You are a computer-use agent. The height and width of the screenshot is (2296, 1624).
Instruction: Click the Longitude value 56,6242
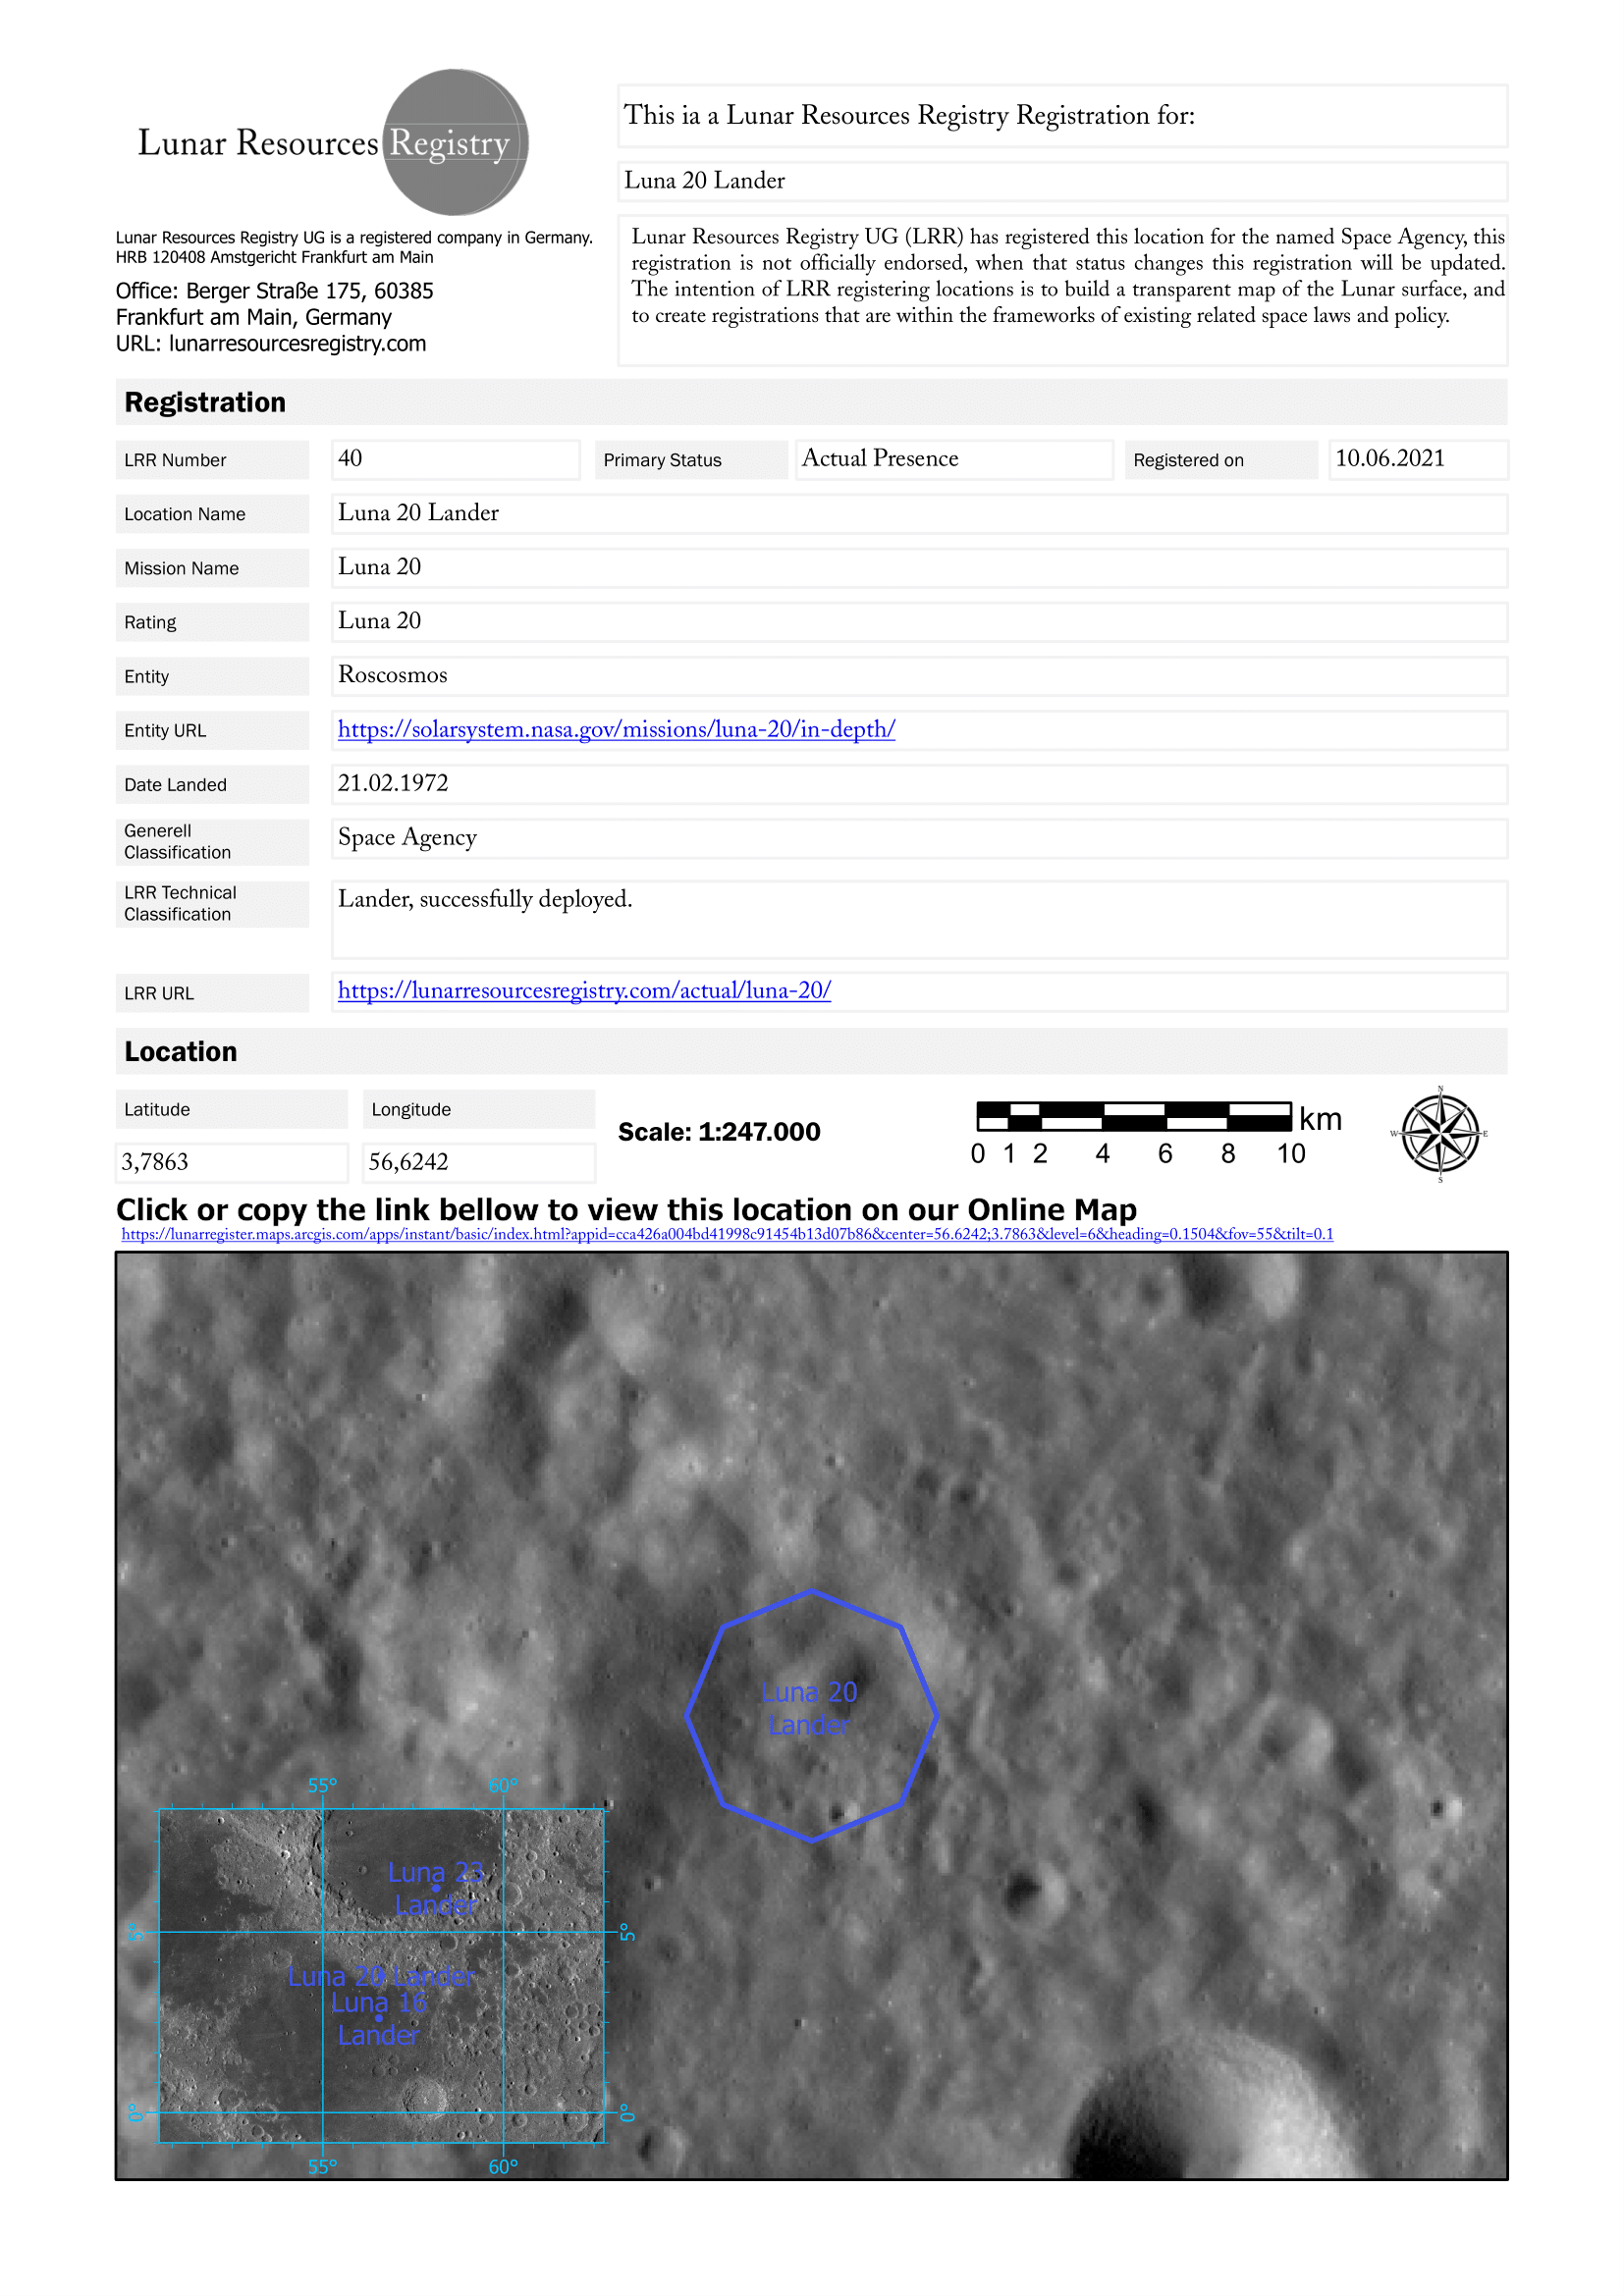coord(478,1162)
